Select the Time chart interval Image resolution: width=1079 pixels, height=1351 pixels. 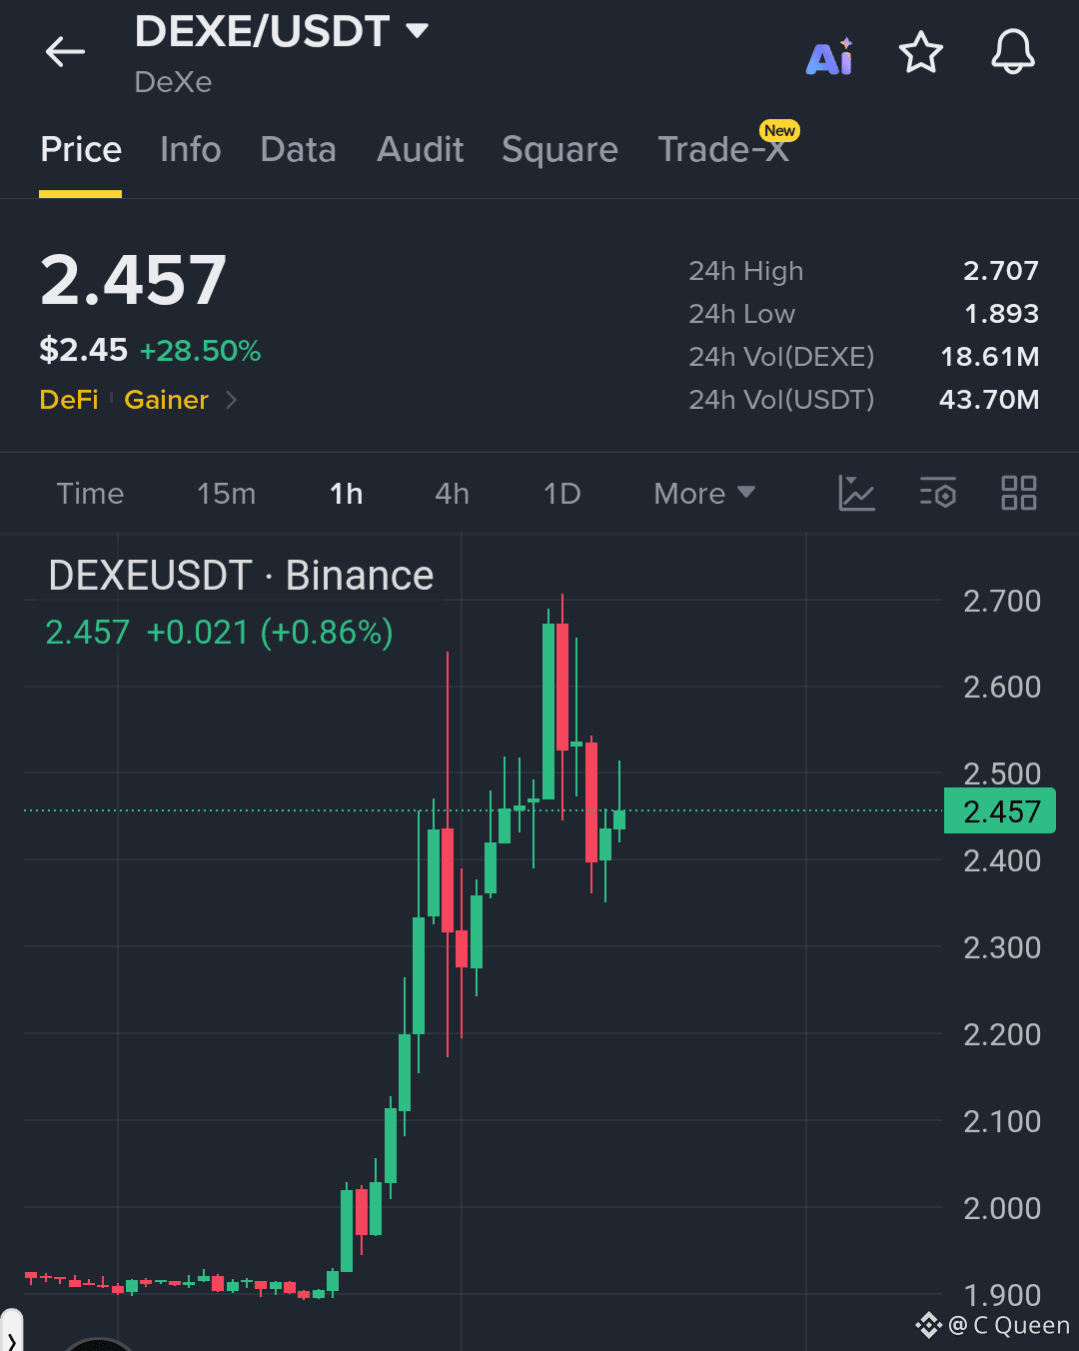tap(90, 493)
